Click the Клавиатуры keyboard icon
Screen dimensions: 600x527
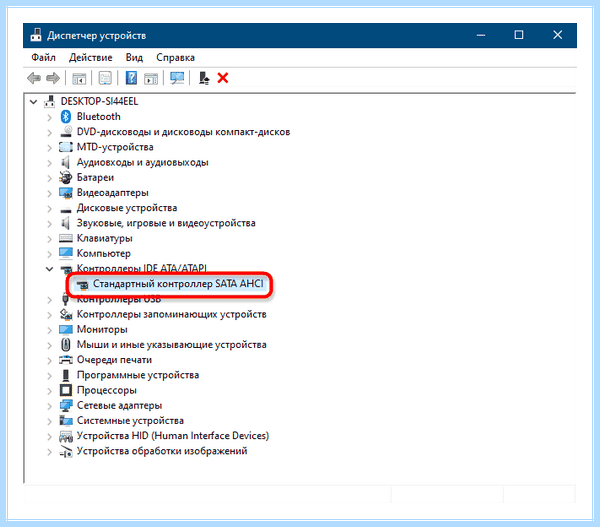pyautogui.click(x=66, y=238)
